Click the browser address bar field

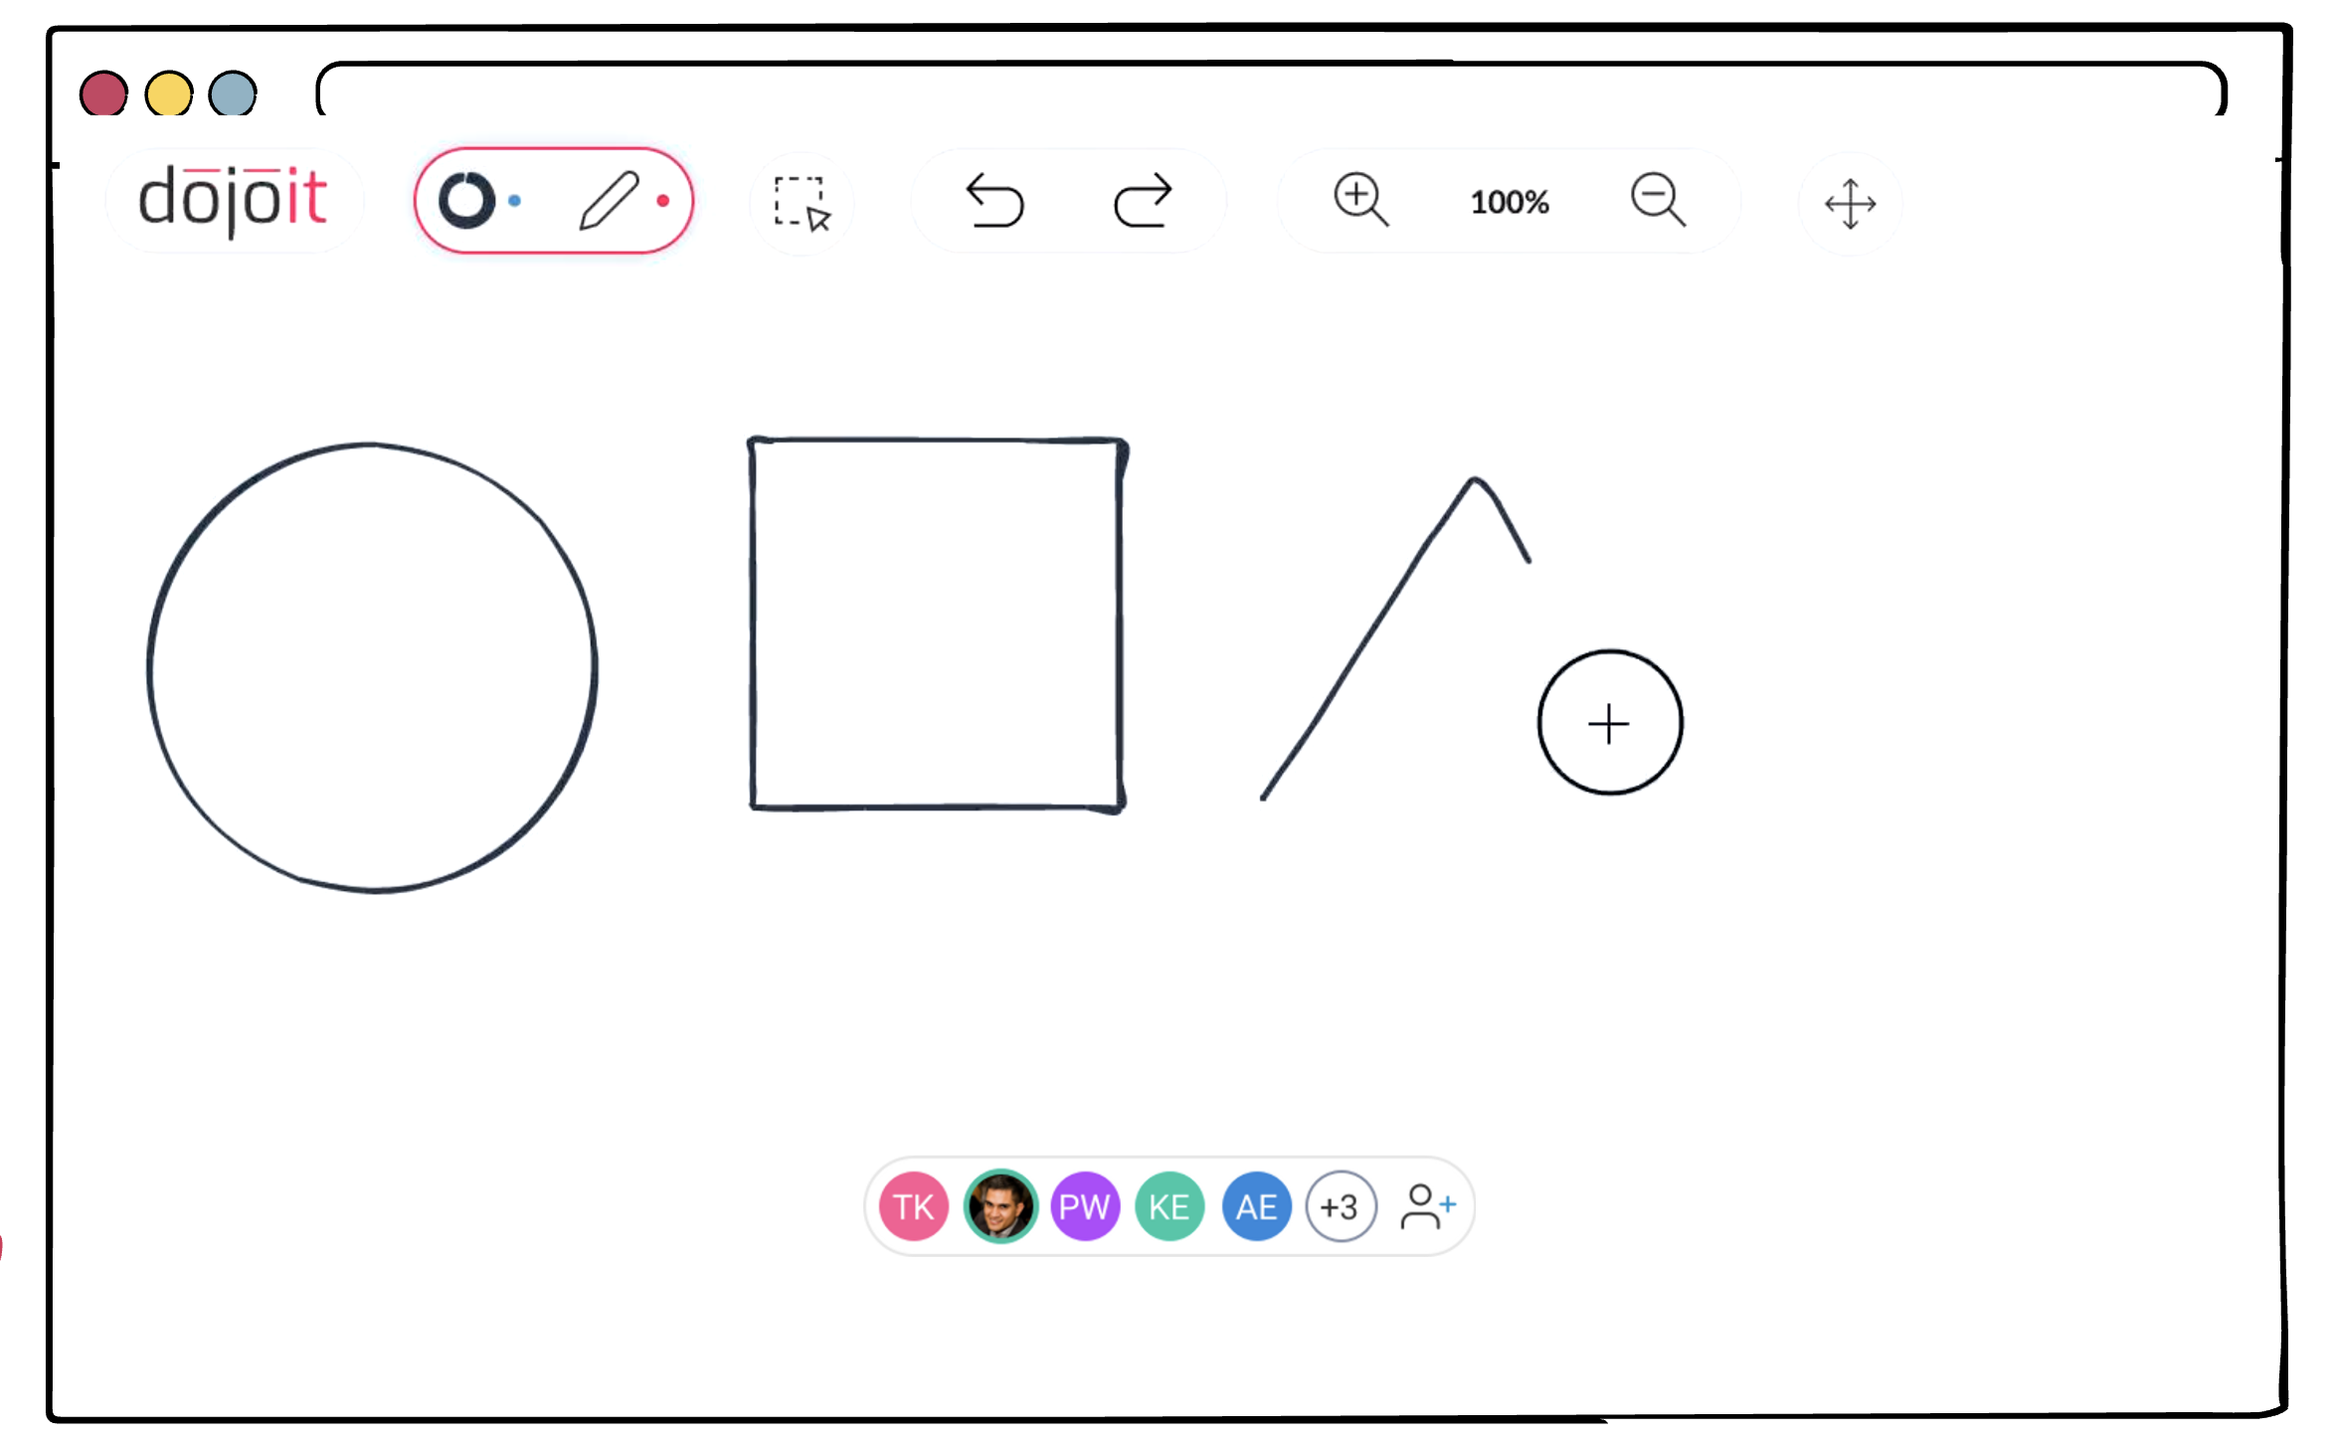pos(1270,92)
